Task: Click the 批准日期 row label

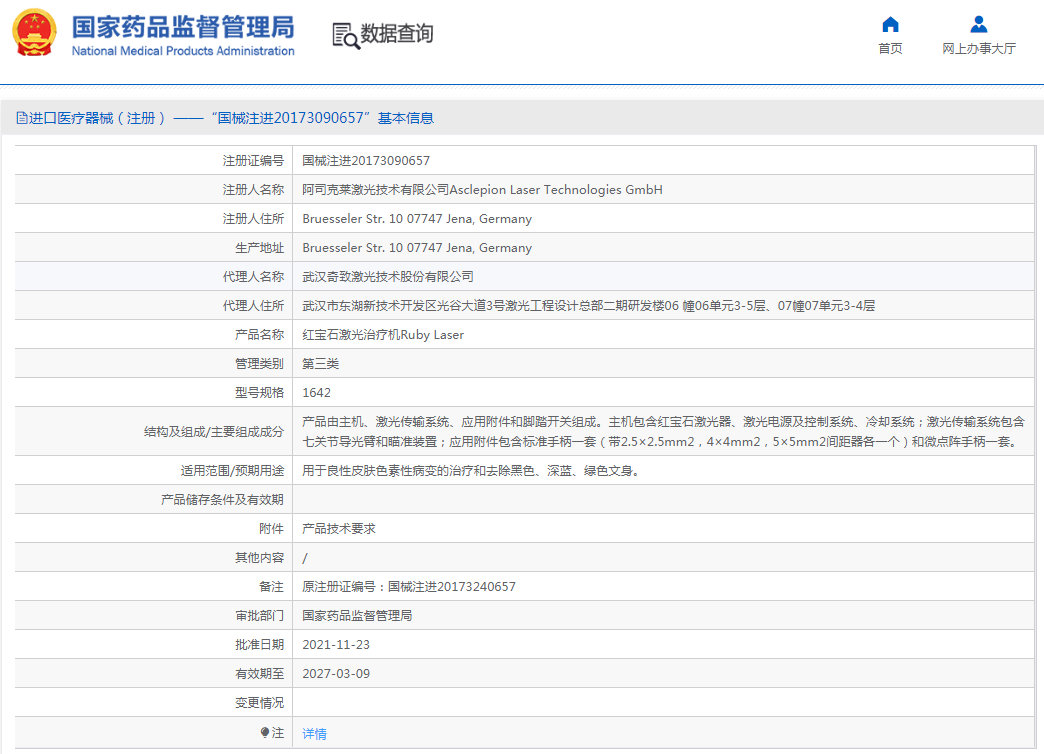Action: pyautogui.click(x=259, y=645)
